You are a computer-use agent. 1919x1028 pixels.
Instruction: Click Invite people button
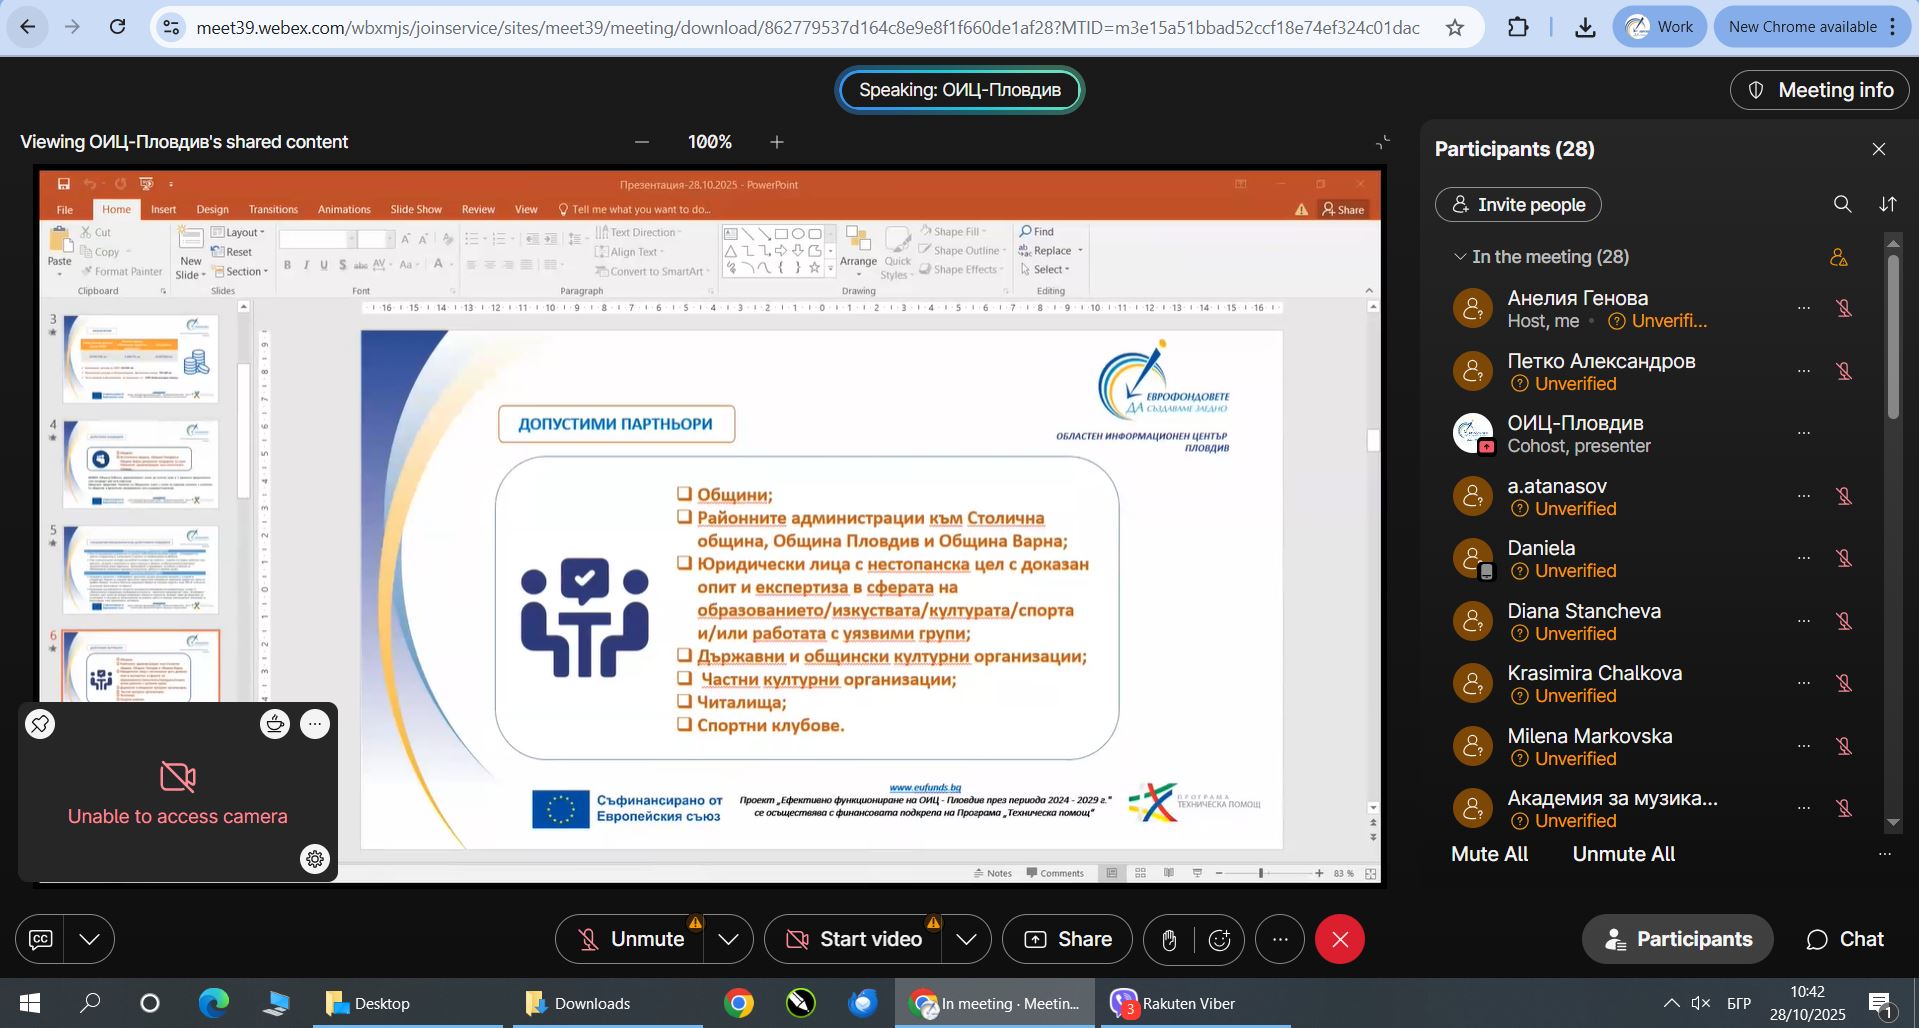[1517, 205]
